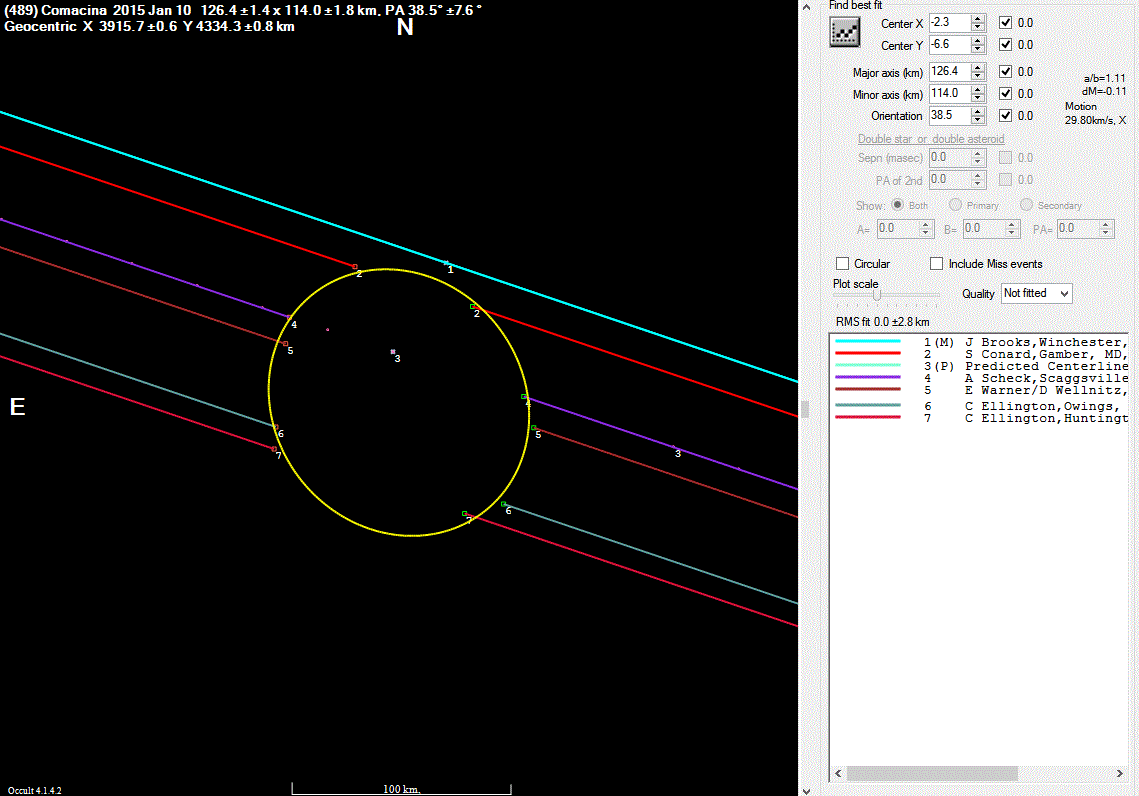Screen dimensions: 1139x796
Task: Increase Center X using the up spinner
Action: pos(978,18)
